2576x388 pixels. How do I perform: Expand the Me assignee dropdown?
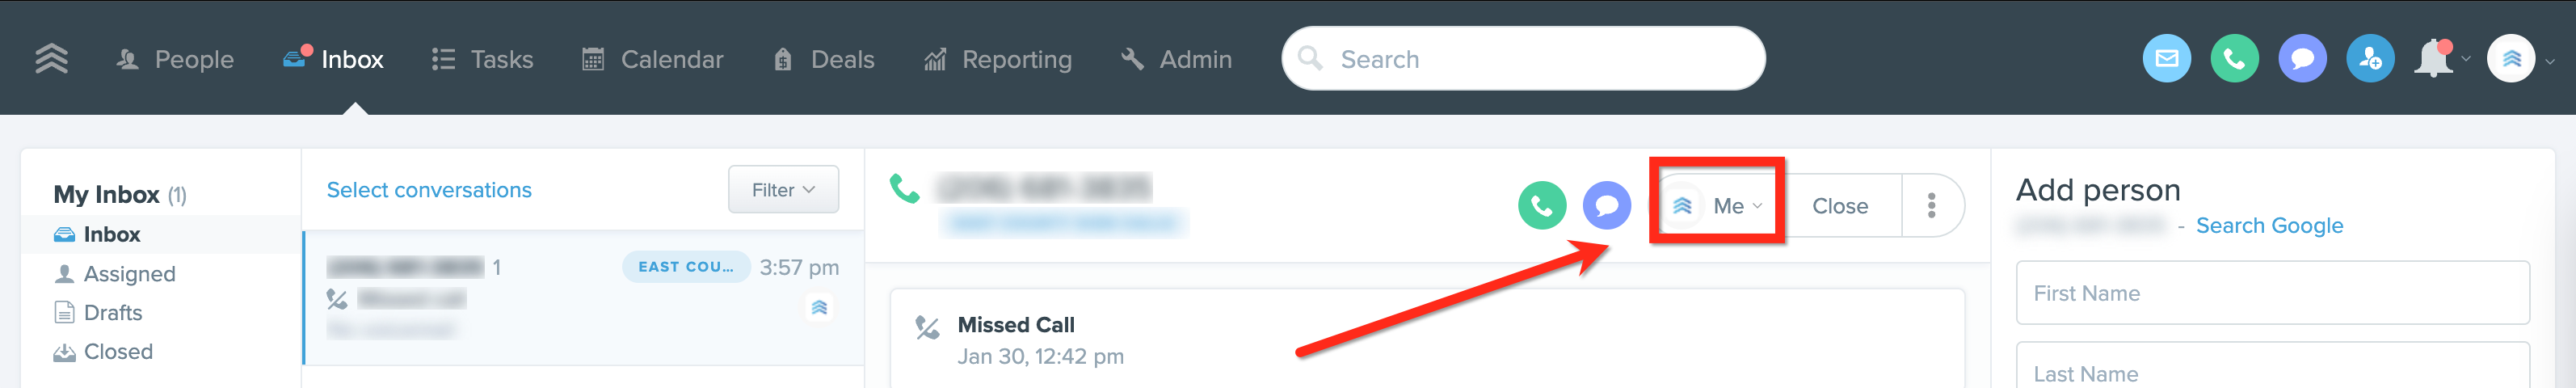[x=1717, y=206]
